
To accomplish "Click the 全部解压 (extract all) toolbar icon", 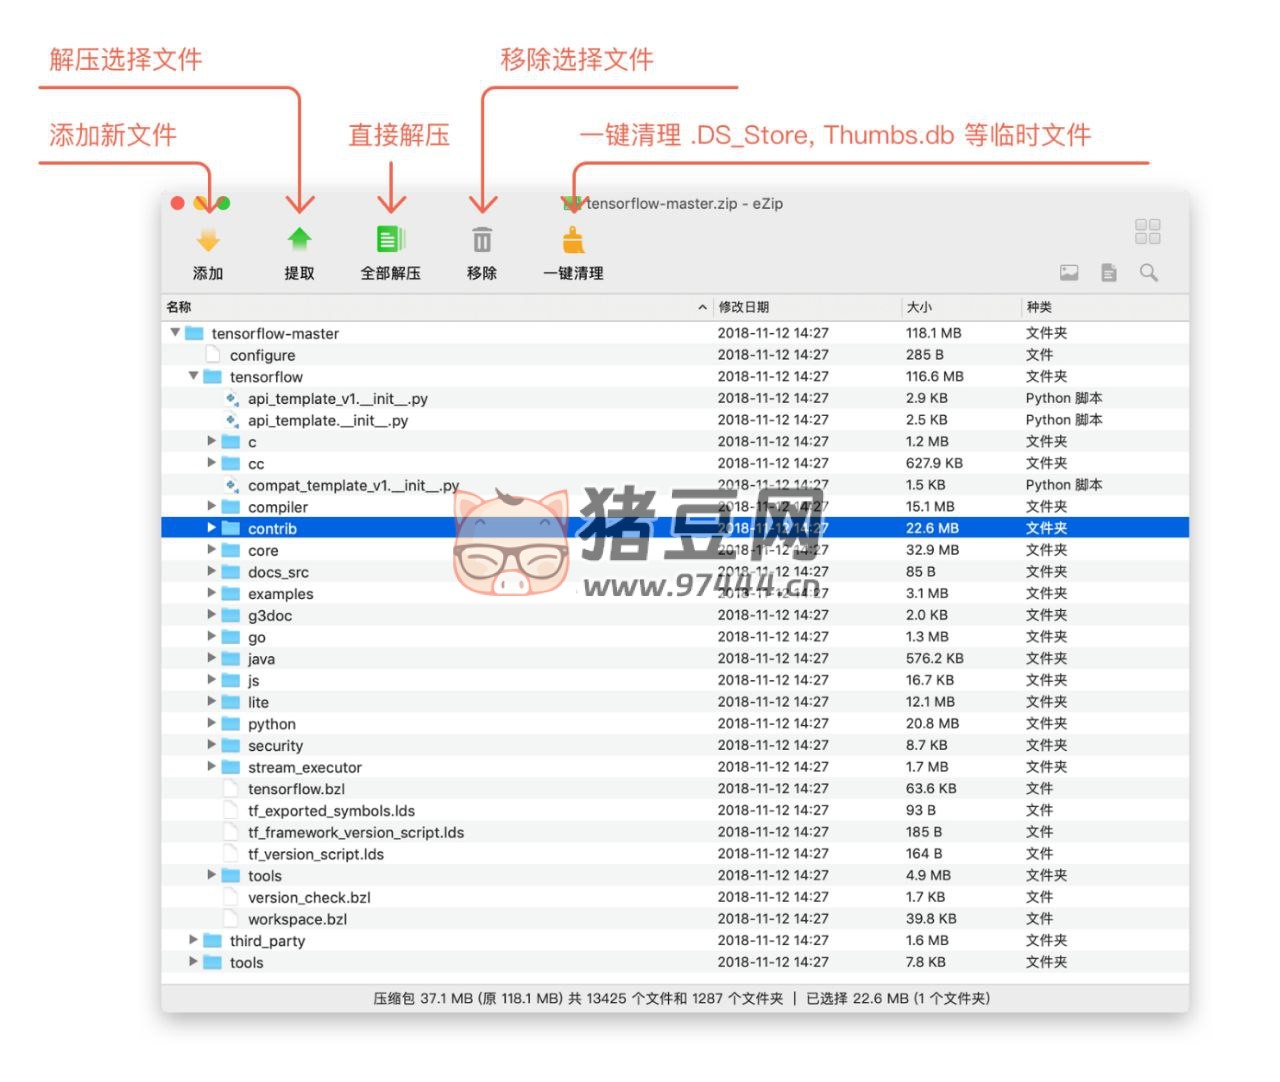I will 390,238.
